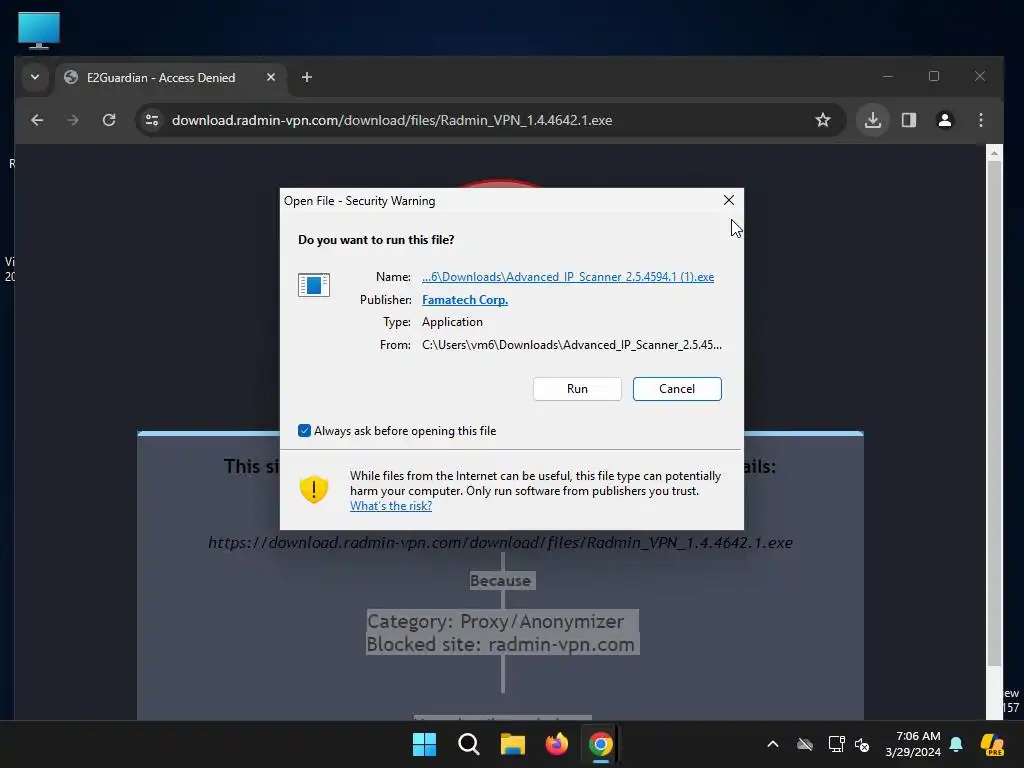
Task: Click the address bar URL
Action: [x=392, y=120]
